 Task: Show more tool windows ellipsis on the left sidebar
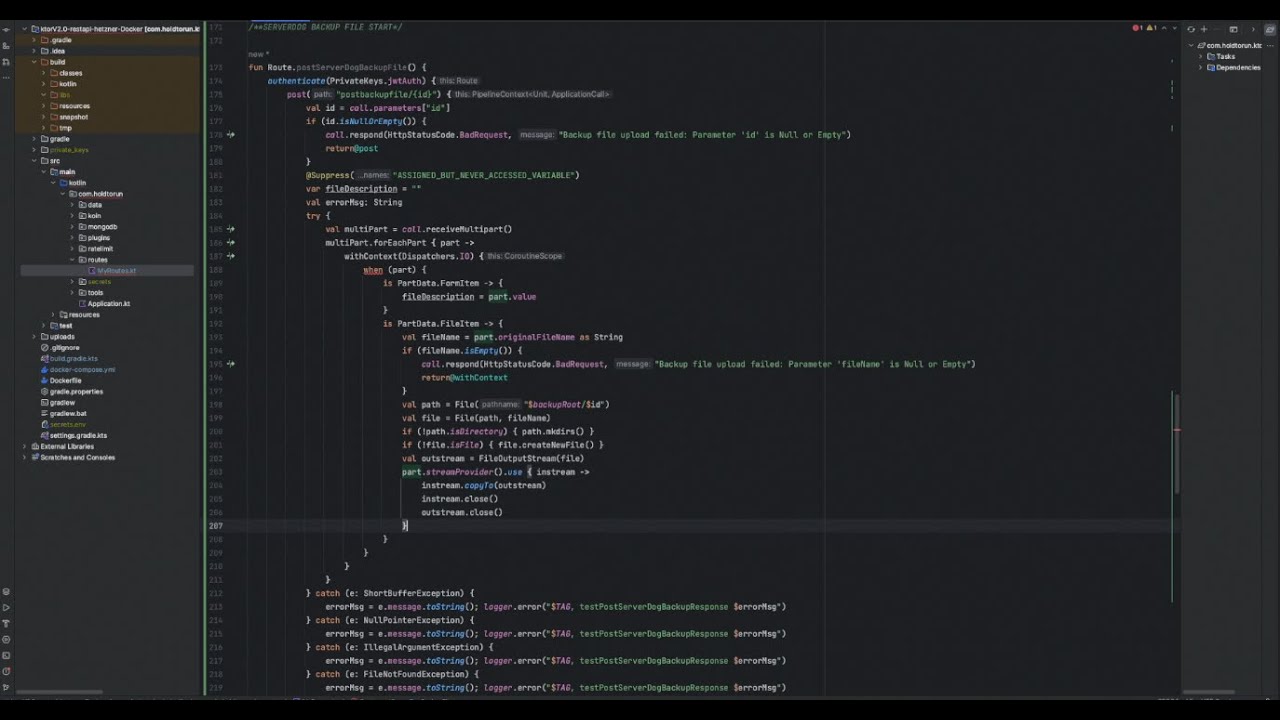[6, 77]
